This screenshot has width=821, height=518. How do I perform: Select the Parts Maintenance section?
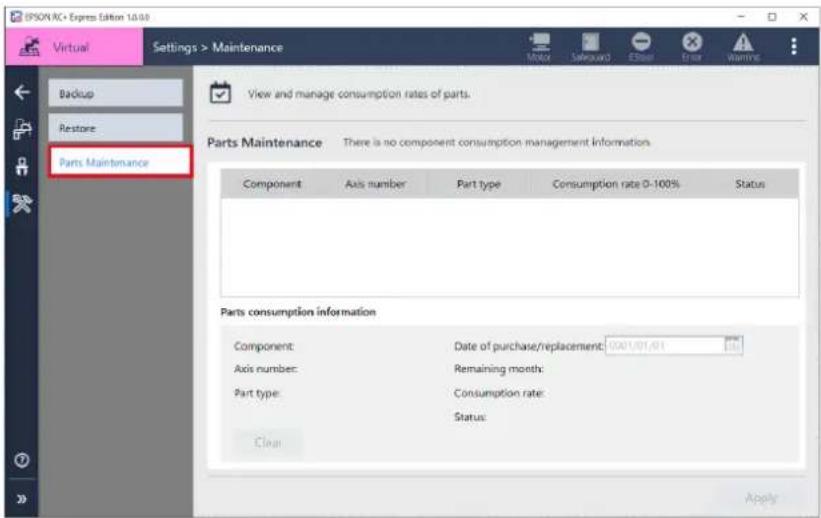tap(120, 162)
